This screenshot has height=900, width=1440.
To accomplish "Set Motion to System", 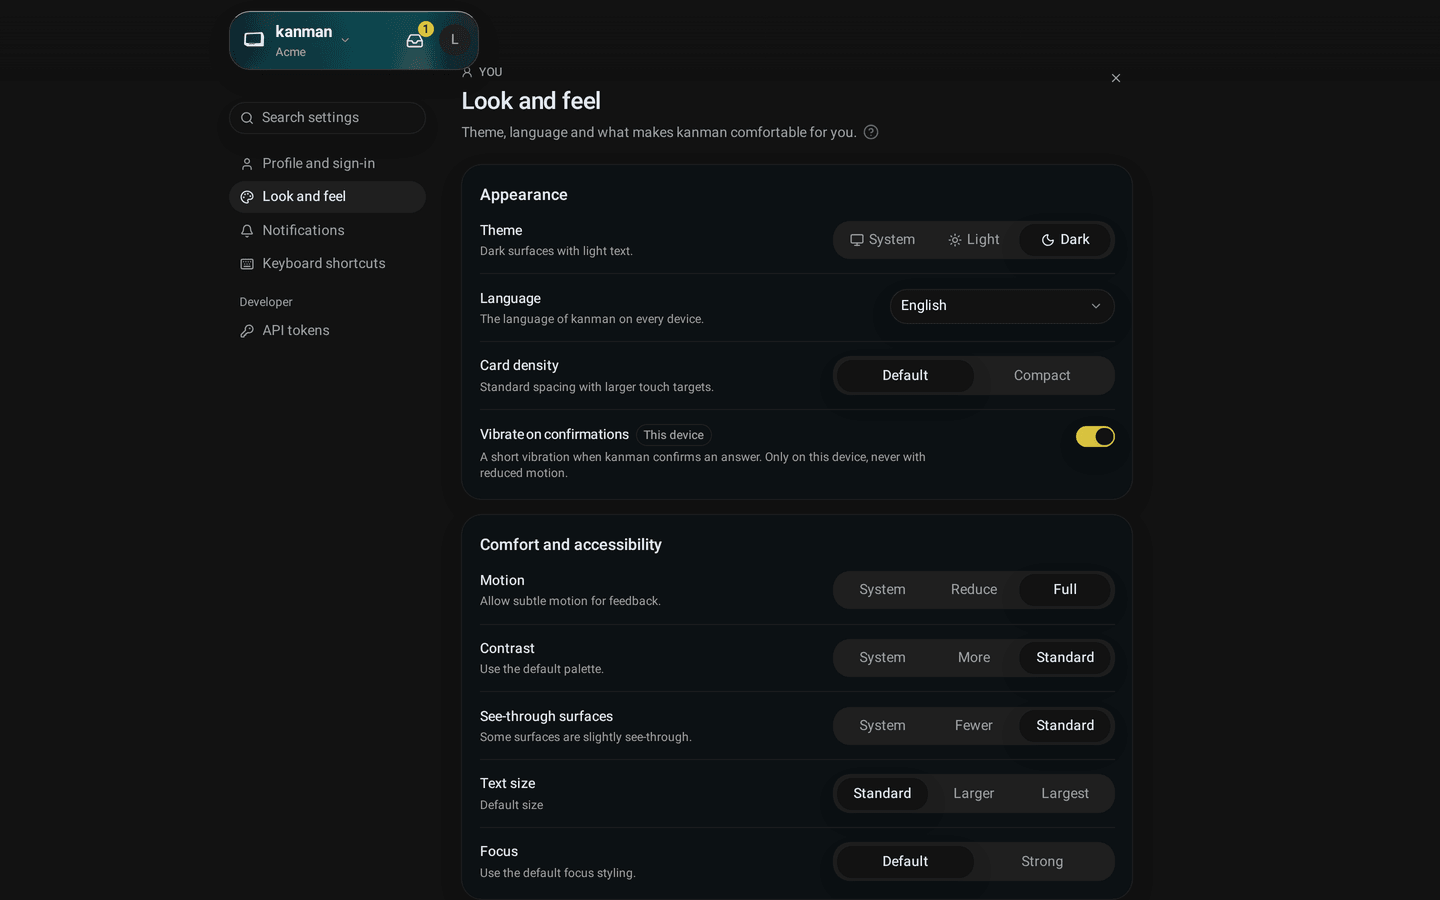I will (x=882, y=590).
